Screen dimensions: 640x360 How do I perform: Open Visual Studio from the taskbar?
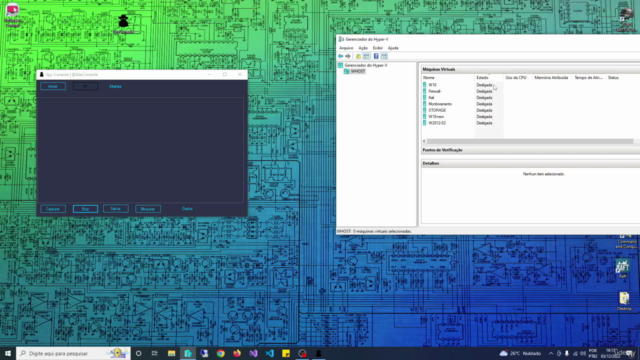[x=253, y=353]
